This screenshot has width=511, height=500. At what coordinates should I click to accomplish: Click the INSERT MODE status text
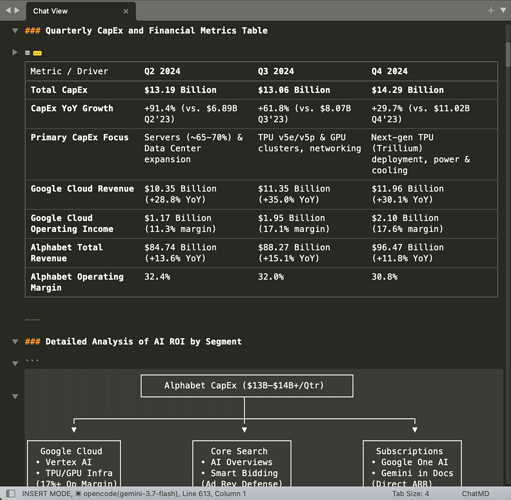(47, 494)
